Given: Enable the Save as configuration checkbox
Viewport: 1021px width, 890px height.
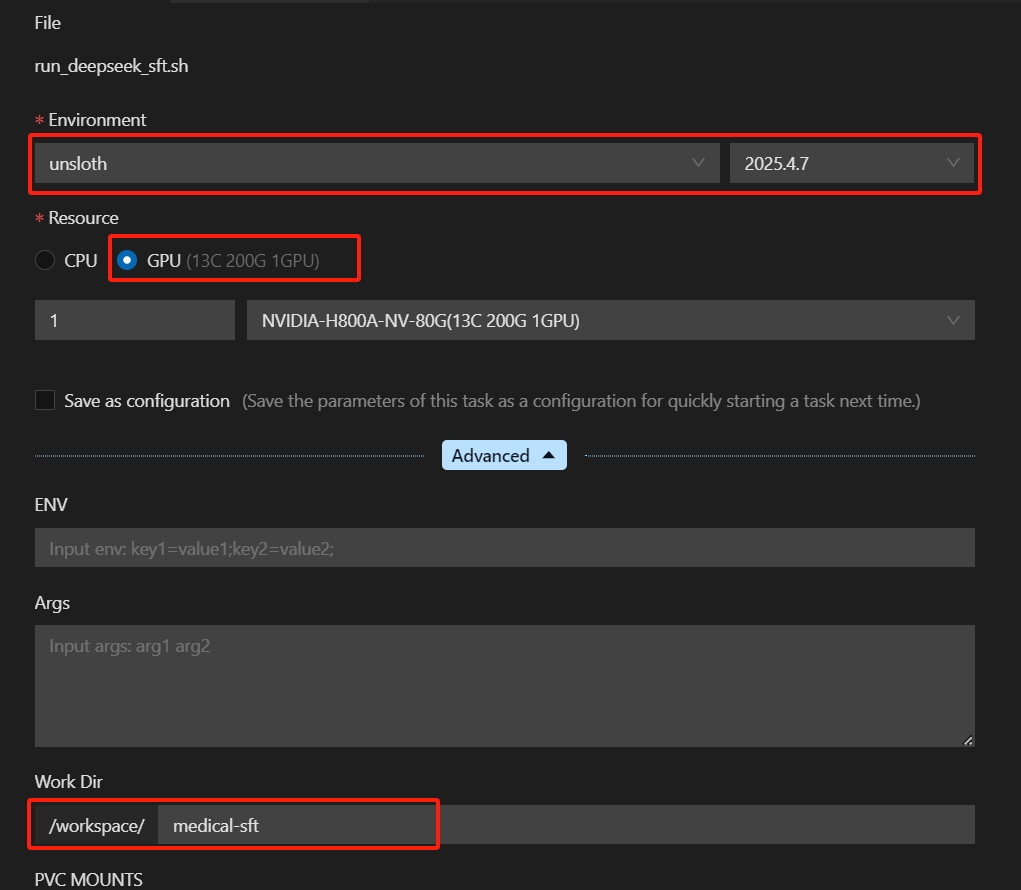Looking at the screenshot, I should (x=44, y=400).
